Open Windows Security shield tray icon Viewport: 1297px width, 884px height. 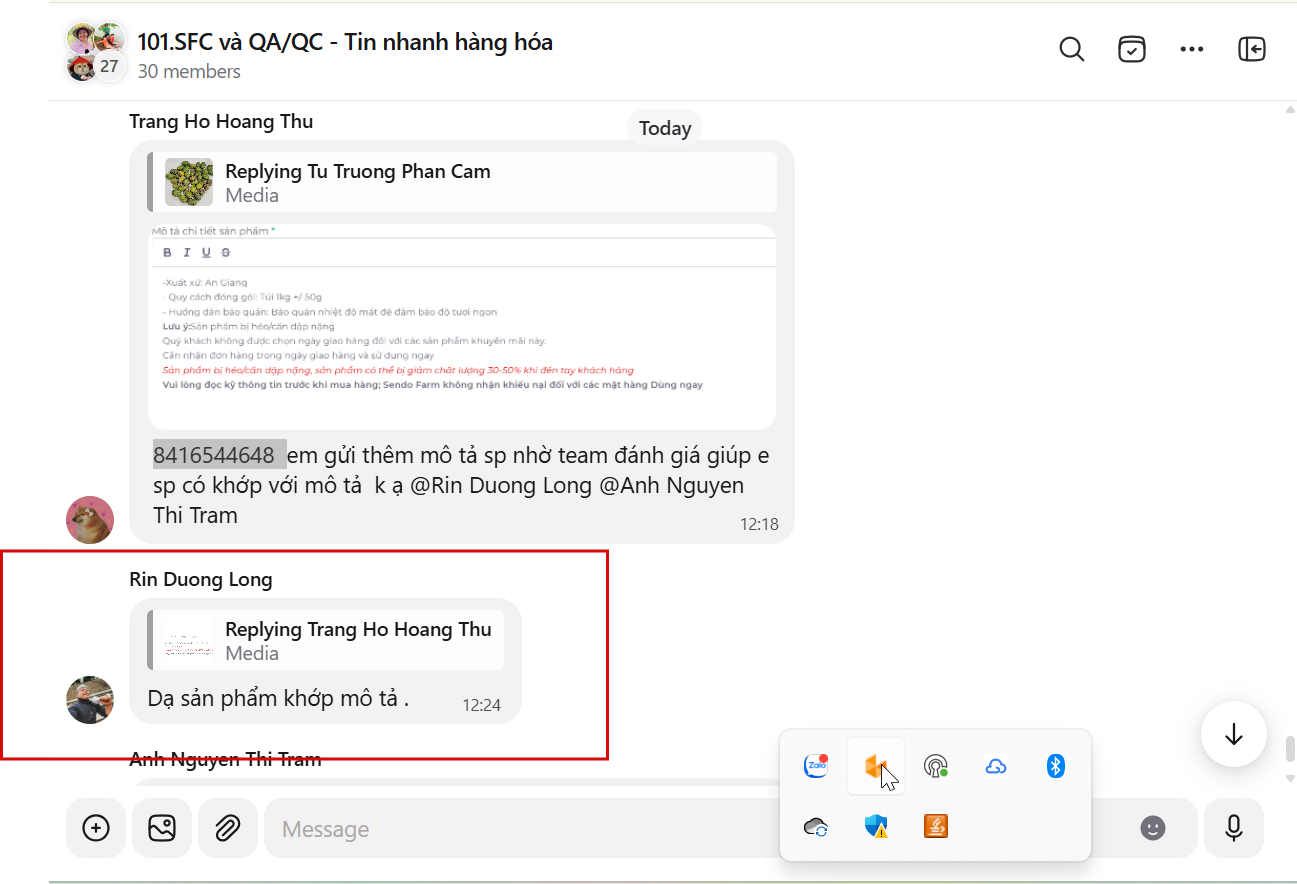[x=876, y=826]
